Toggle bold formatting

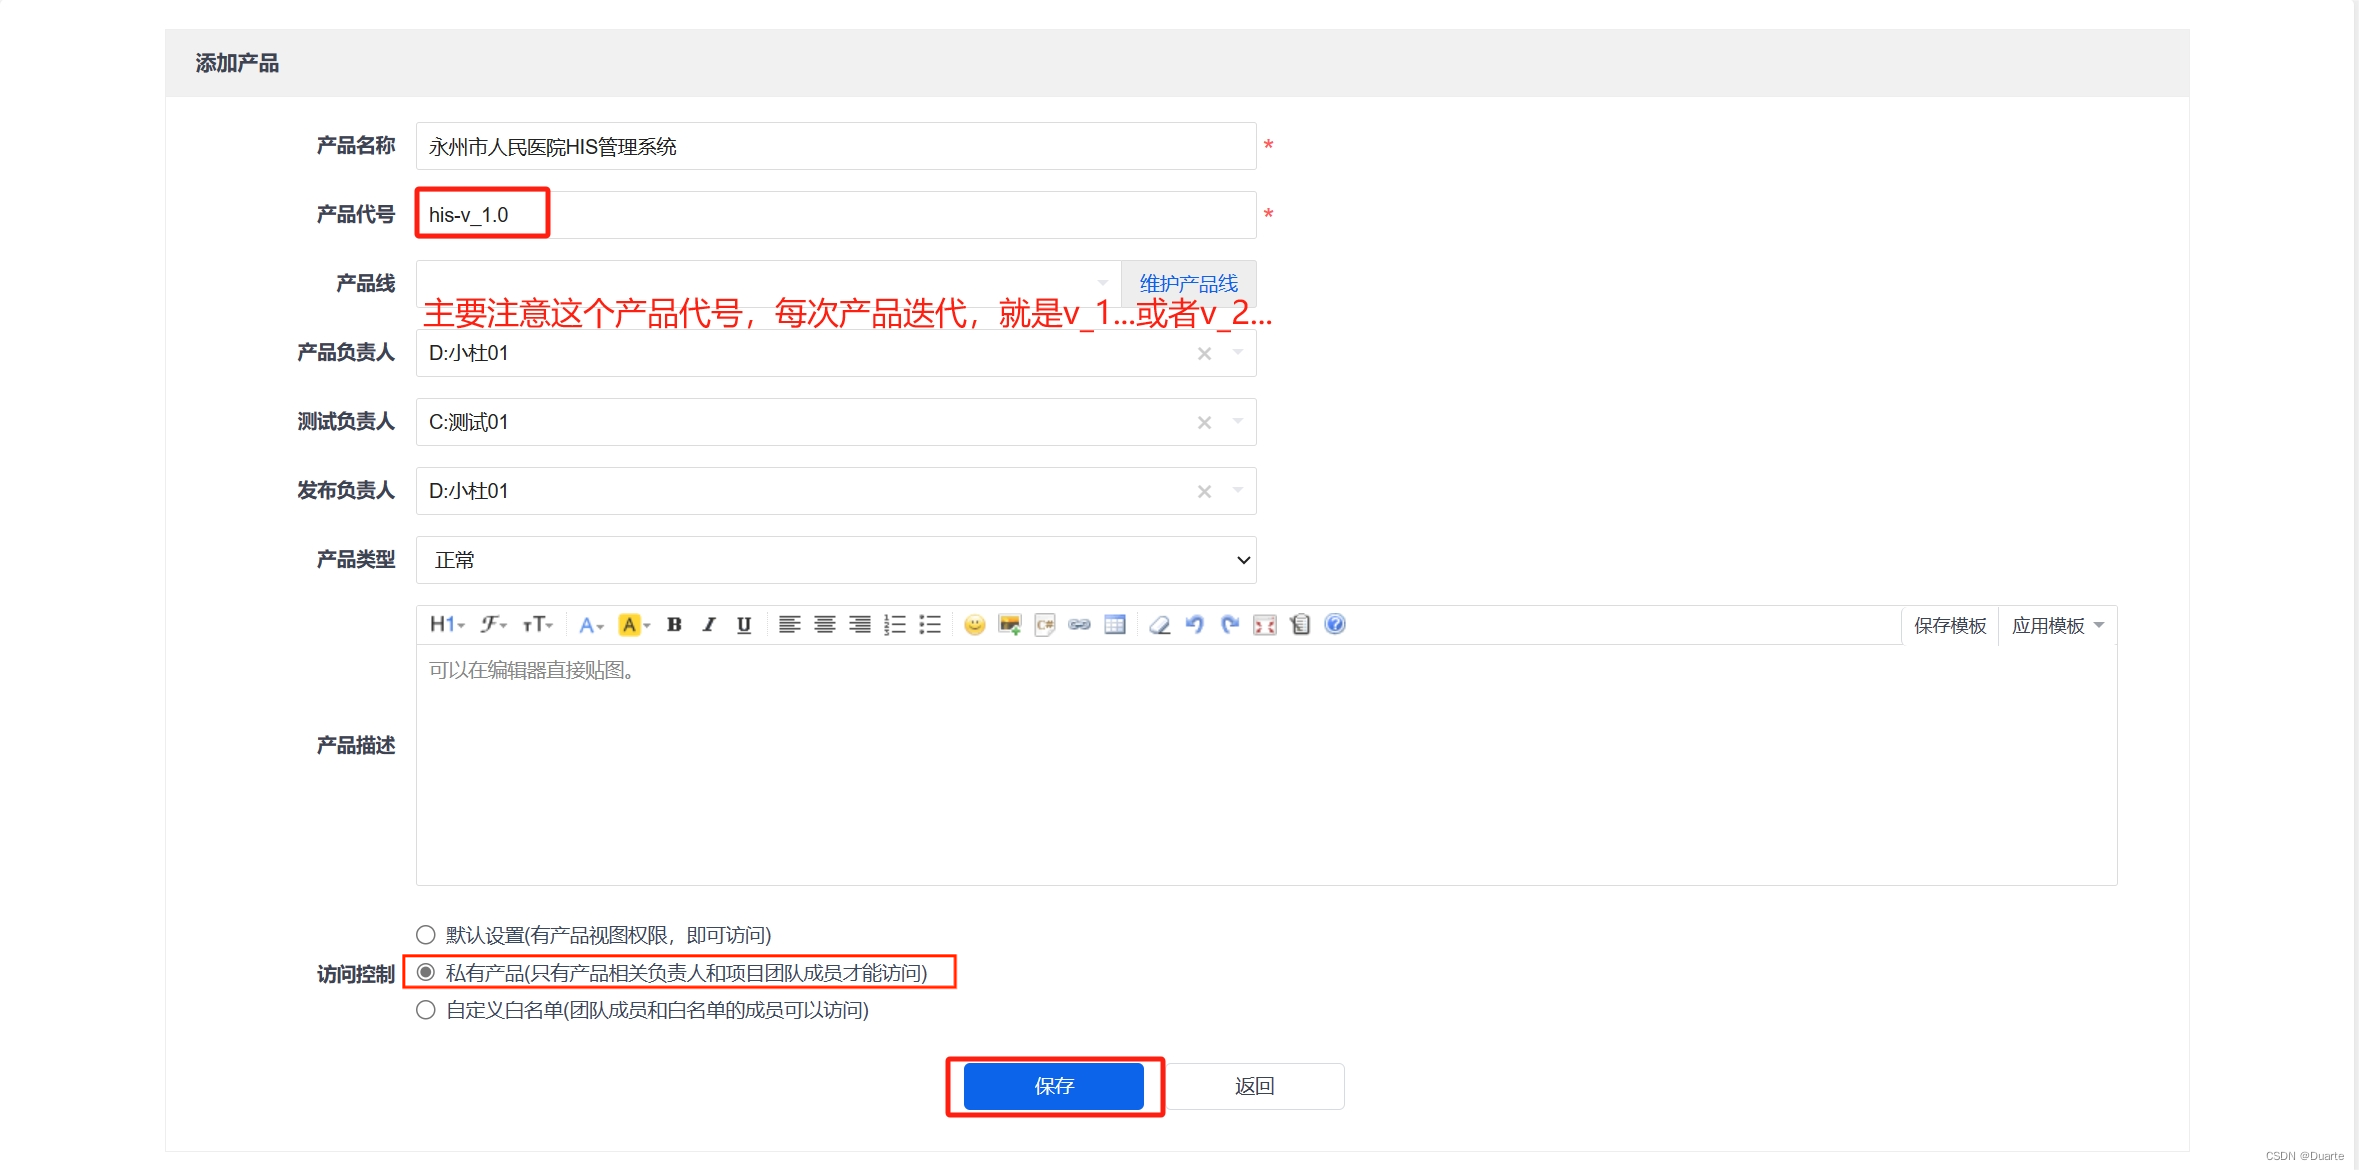coord(674,625)
